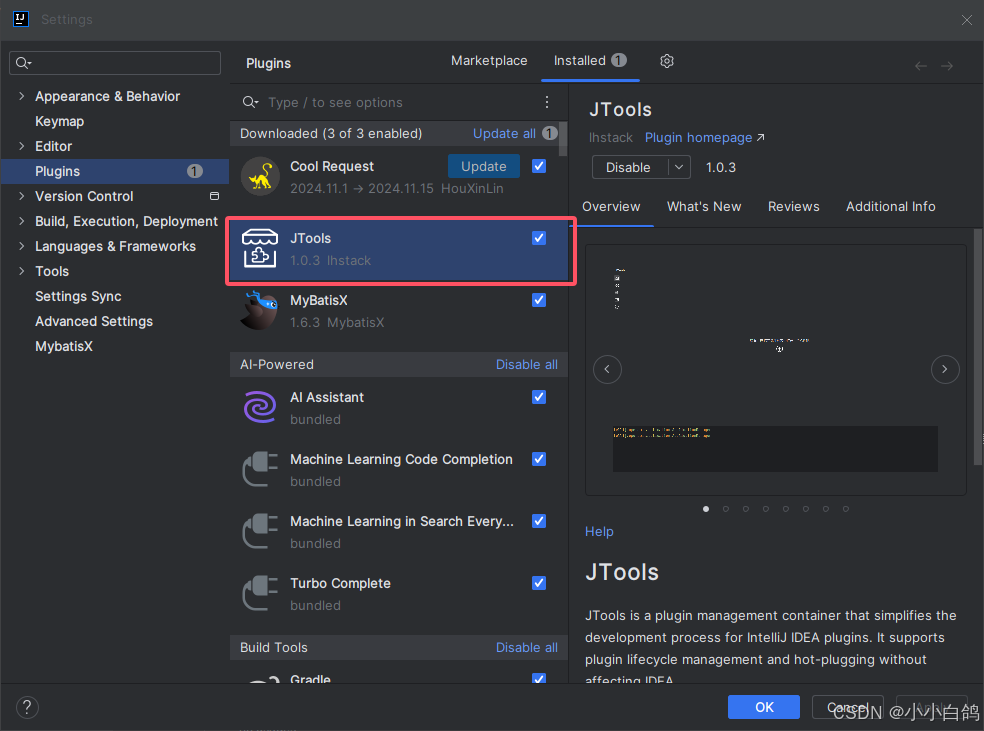Click the help question mark icon
The height and width of the screenshot is (731, 984).
point(27,707)
